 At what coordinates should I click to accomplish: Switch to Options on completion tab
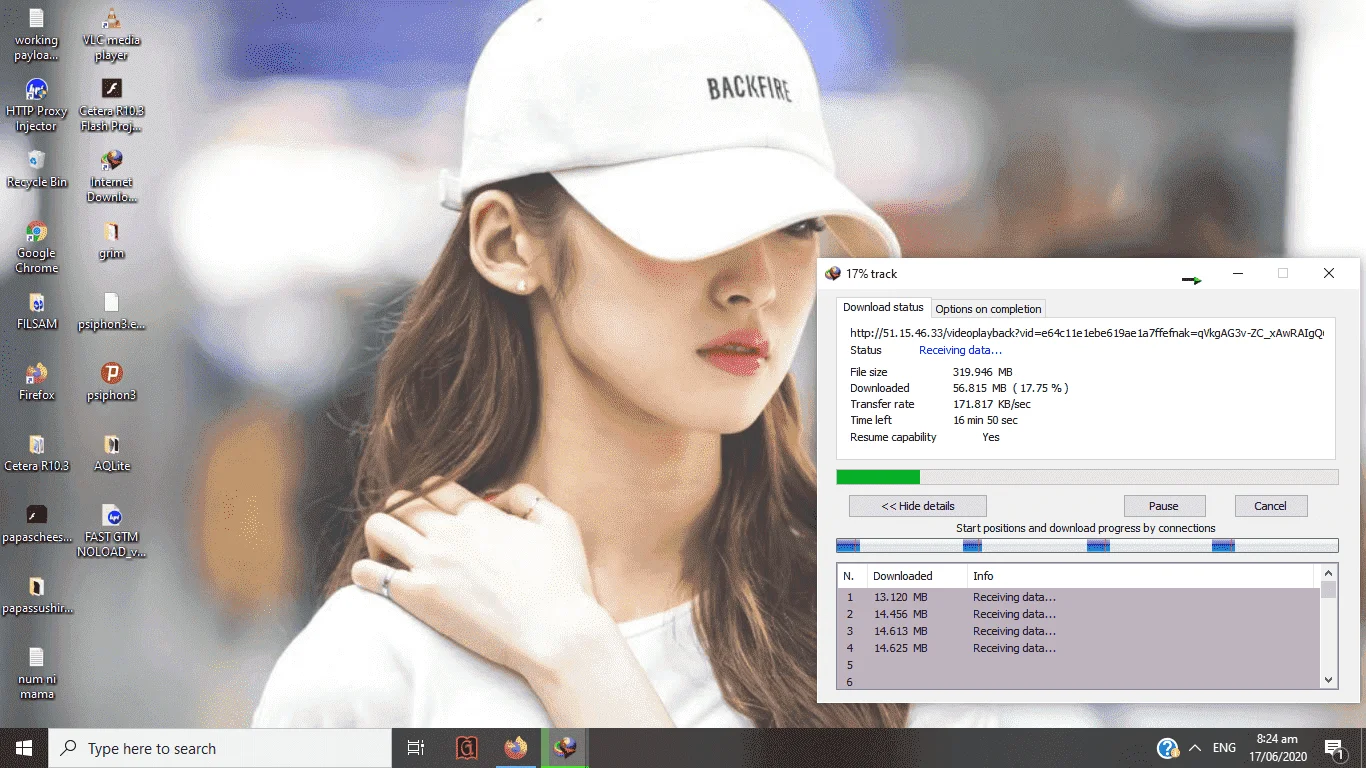[988, 309]
